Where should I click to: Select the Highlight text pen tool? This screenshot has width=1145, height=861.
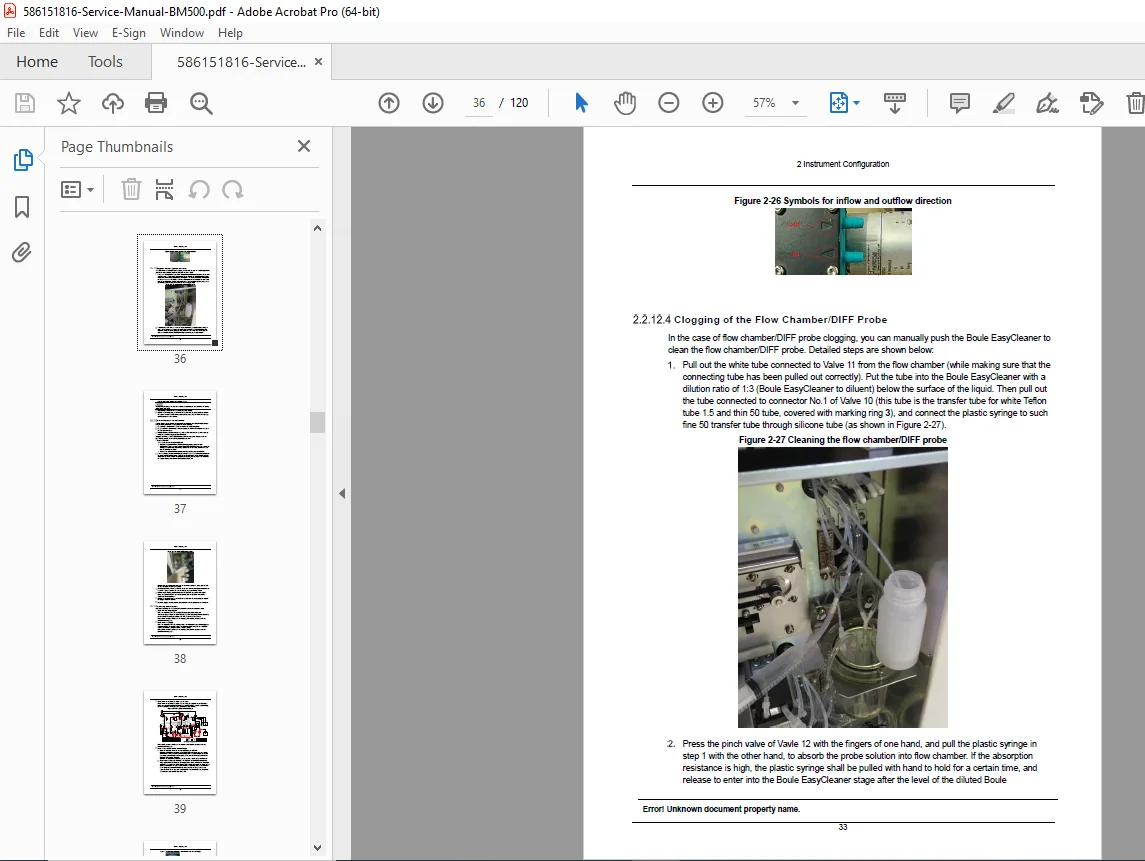[x=1004, y=103]
